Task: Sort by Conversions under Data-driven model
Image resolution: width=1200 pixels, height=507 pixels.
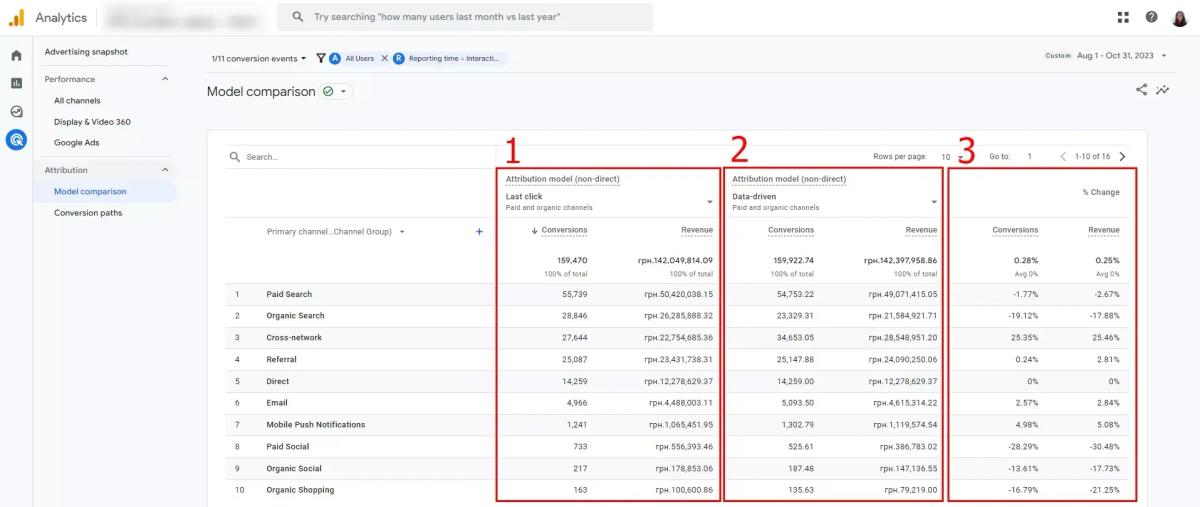Action: coord(791,230)
